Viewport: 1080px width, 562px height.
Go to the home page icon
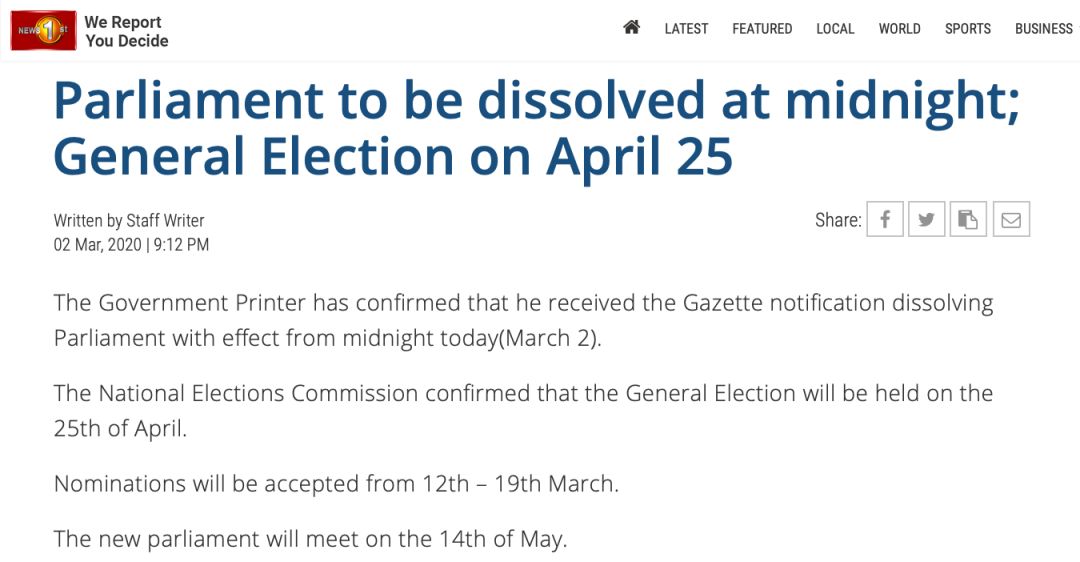tap(631, 28)
